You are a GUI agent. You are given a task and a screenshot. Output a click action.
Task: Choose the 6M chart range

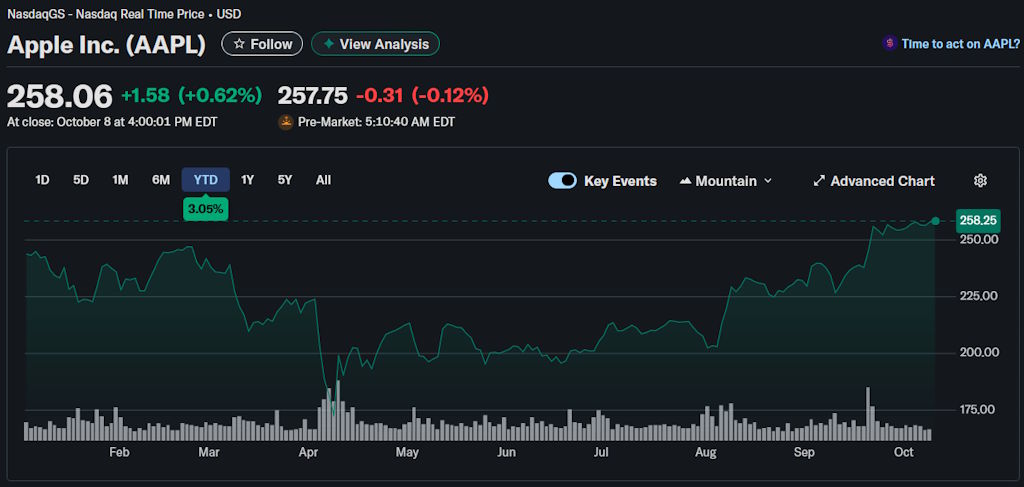[x=160, y=180]
